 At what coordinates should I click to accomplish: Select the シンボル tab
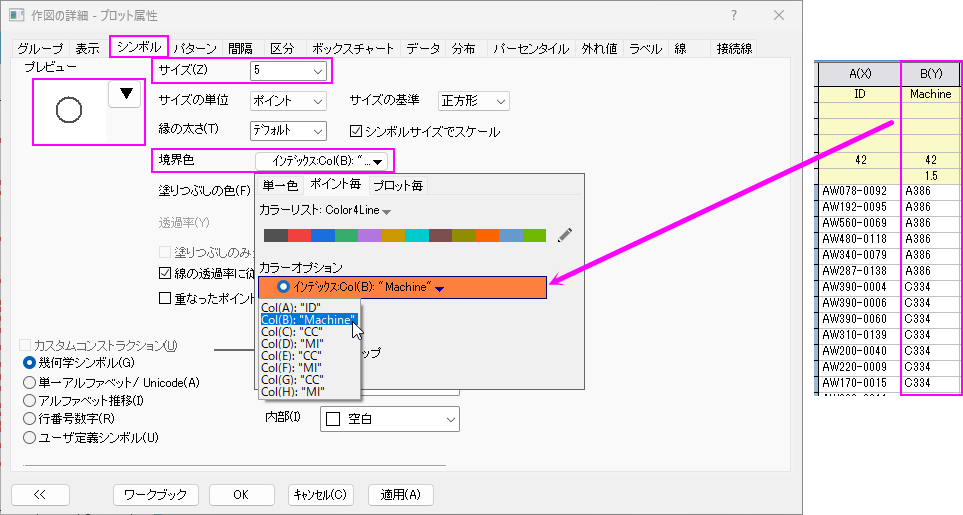click(139, 47)
